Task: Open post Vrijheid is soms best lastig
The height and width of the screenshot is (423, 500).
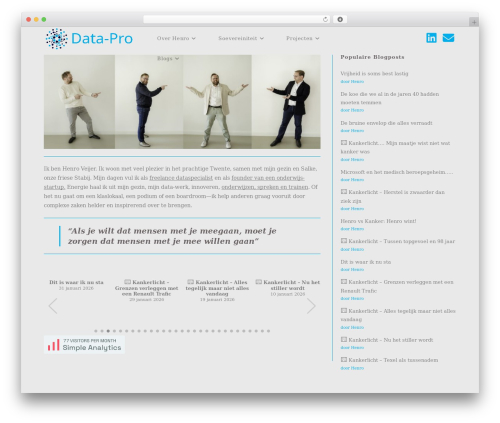Action: (x=374, y=73)
